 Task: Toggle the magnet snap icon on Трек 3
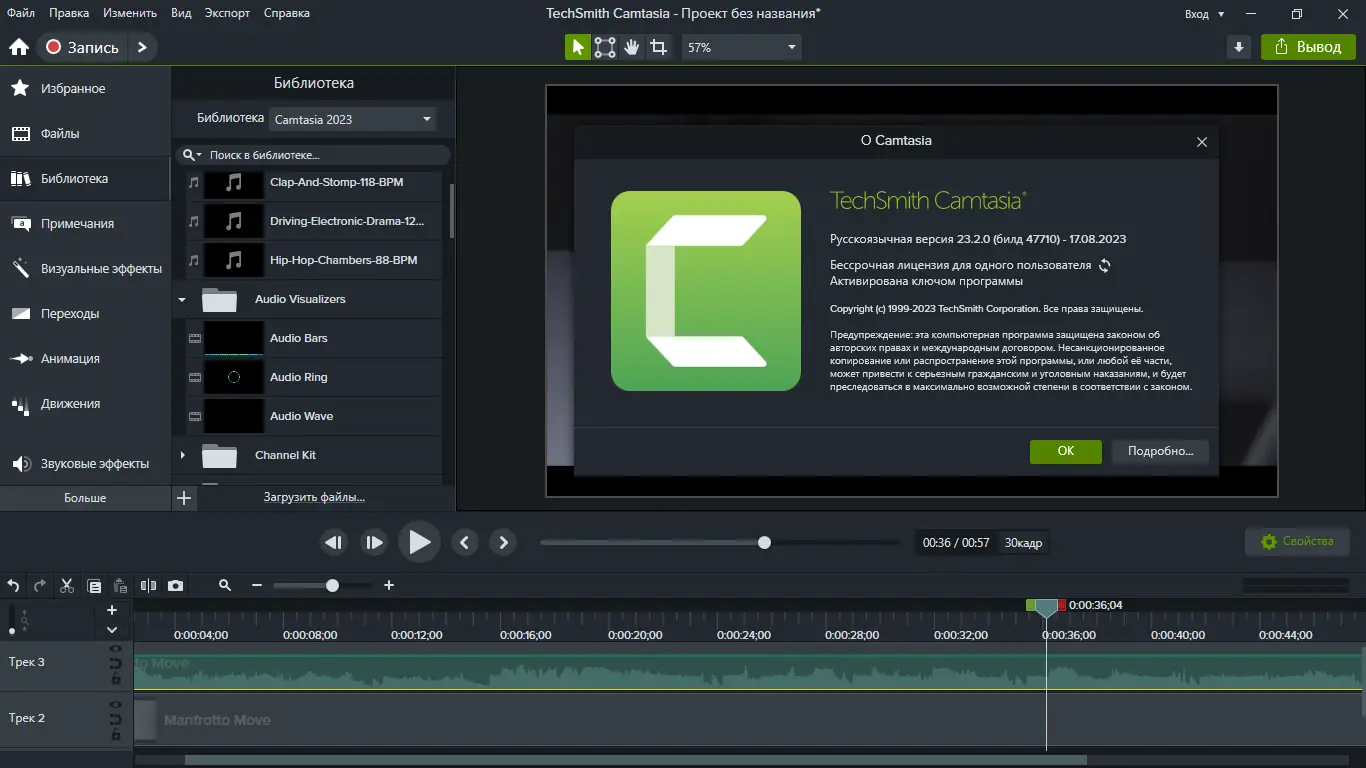[115, 664]
